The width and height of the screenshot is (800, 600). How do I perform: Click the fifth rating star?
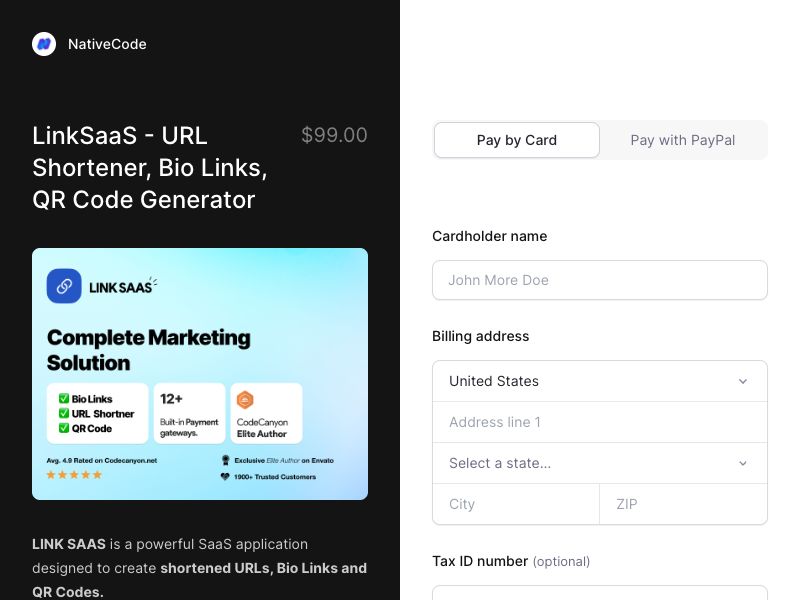pyautogui.click(x=98, y=473)
